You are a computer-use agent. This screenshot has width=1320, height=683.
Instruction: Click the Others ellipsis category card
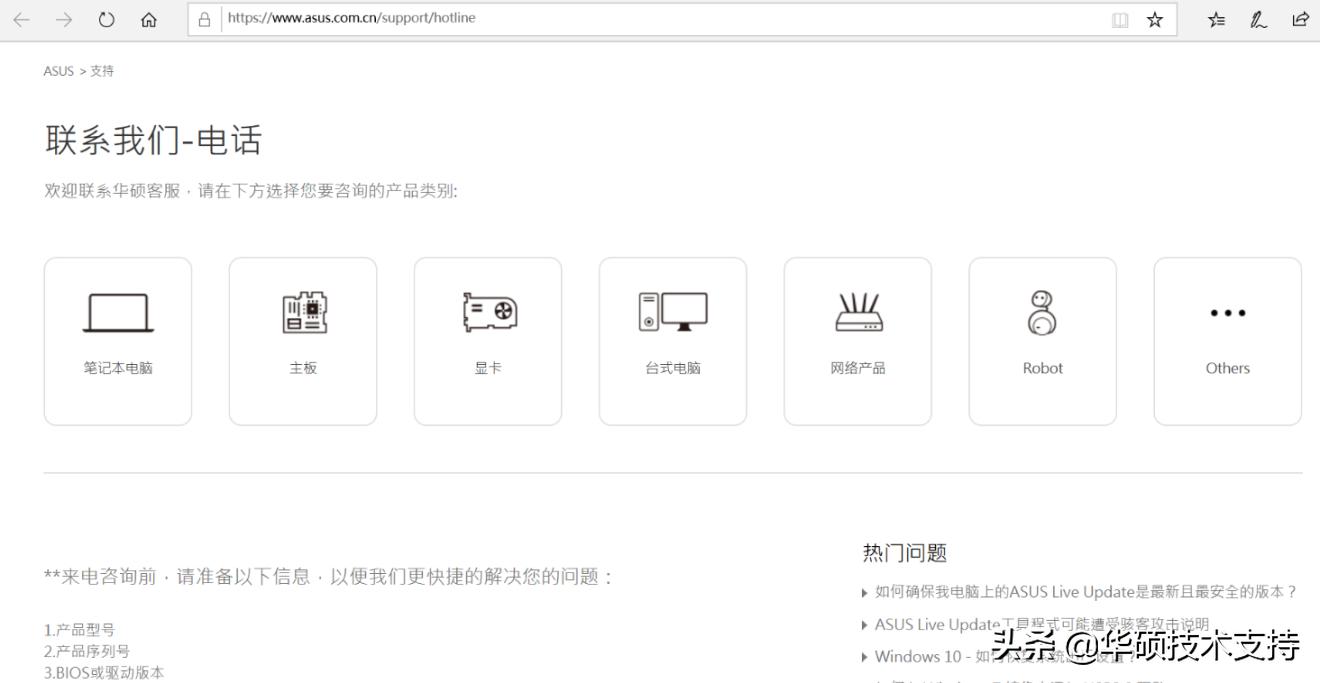pyautogui.click(x=1227, y=340)
